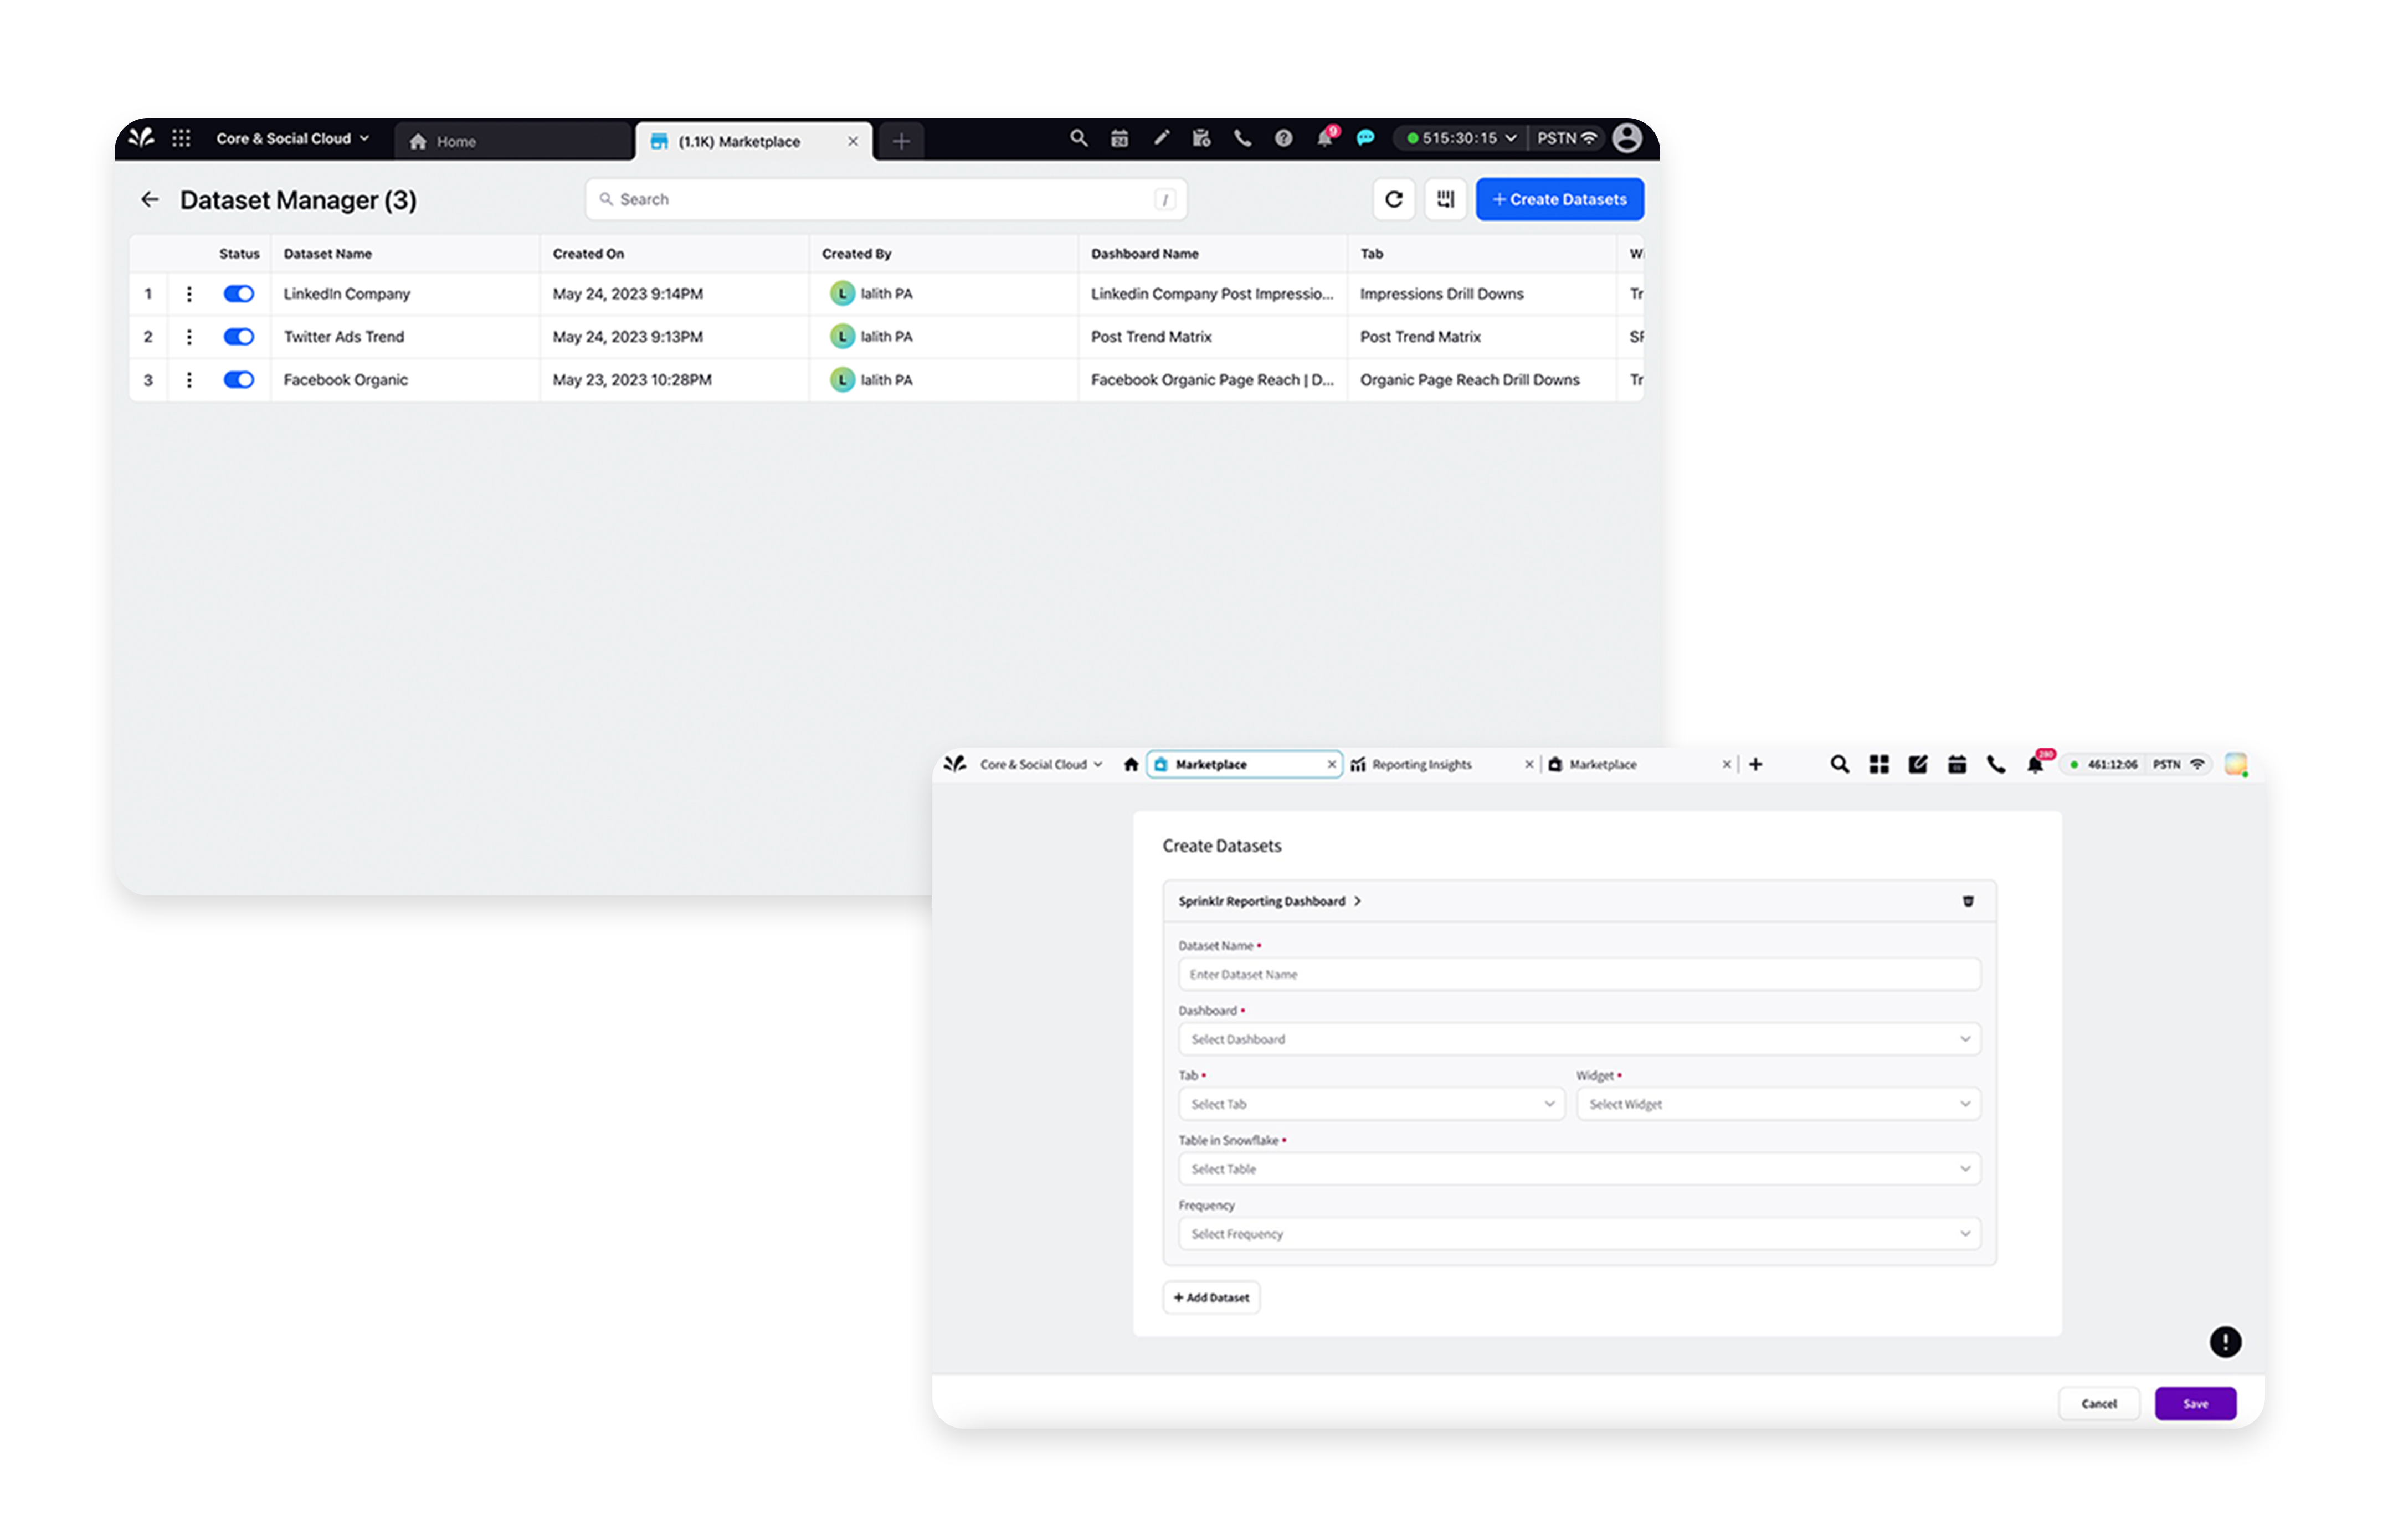Open the Select Widget dropdown
Image resolution: width=2393 pixels, height=1540 pixels.
click(x=1777, y=1104)
